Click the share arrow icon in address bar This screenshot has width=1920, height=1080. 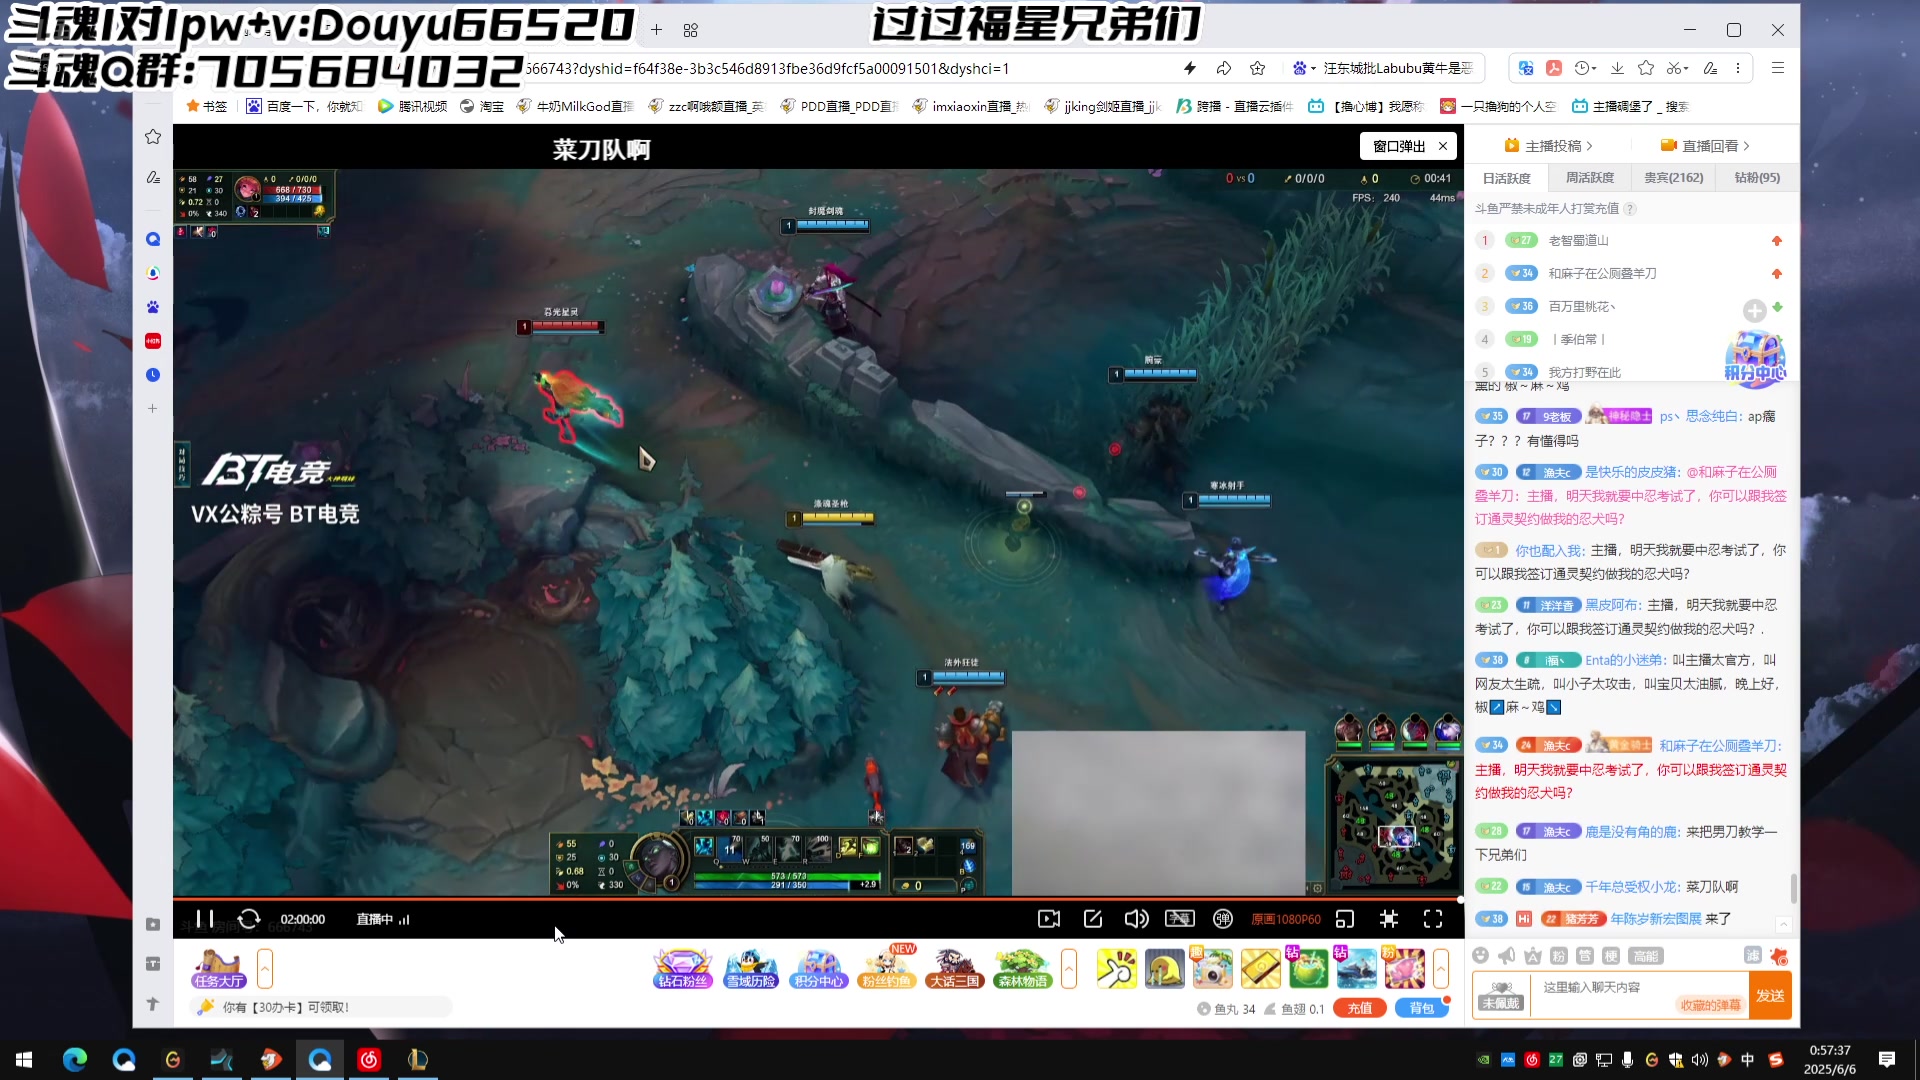(1224, 68)
